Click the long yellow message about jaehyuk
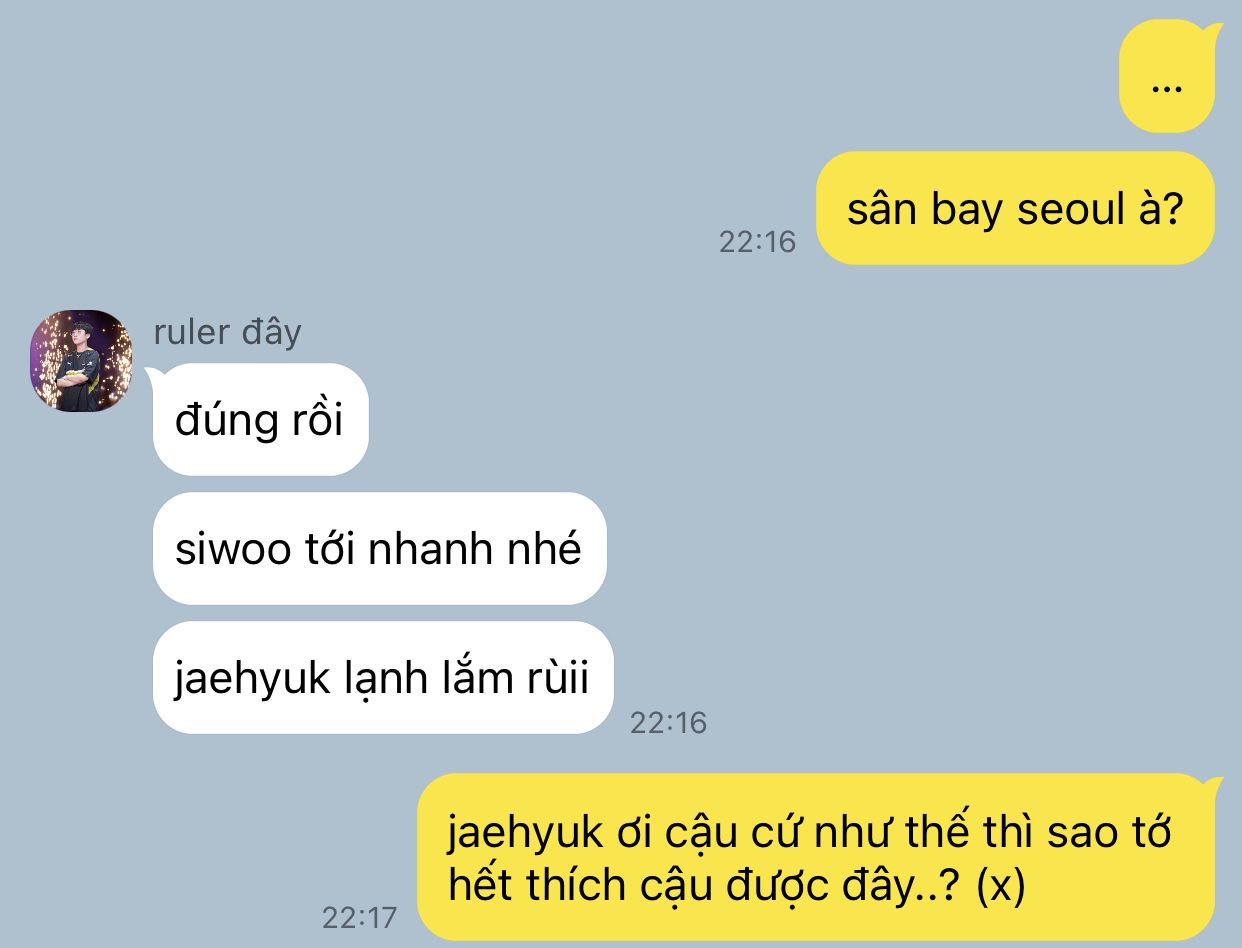The width and height of the screenshot is (1242, 948). [816, 858]
